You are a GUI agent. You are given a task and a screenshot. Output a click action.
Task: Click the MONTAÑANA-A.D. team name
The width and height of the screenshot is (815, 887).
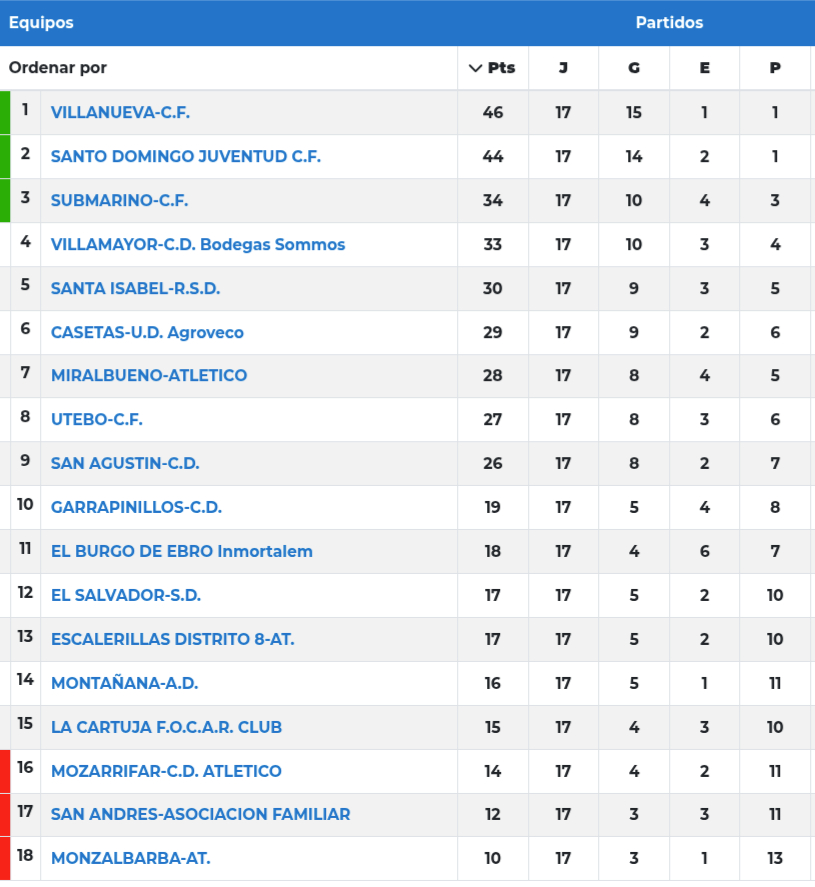(x=124, y=683)
